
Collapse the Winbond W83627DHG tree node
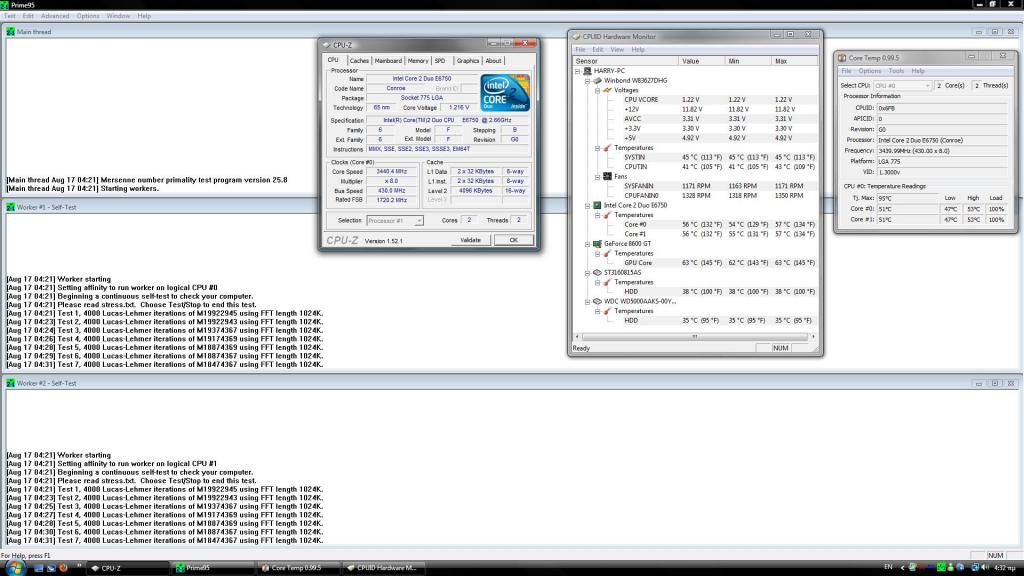[588, 80]
